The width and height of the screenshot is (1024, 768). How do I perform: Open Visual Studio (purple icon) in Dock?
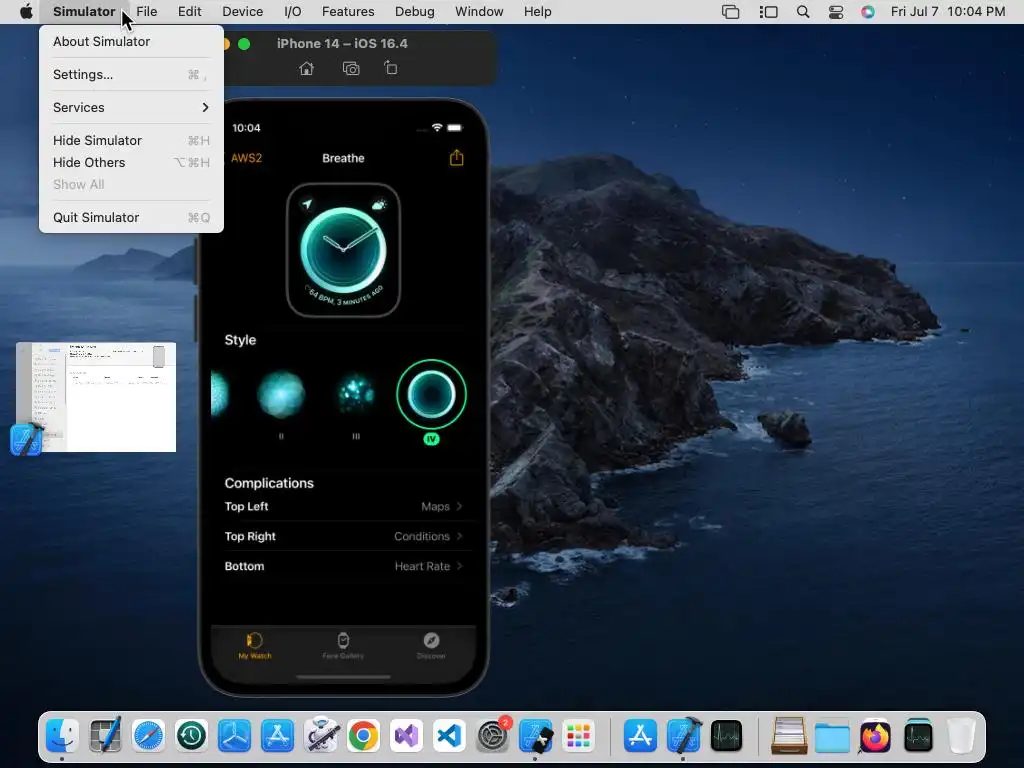click(406, 736)
